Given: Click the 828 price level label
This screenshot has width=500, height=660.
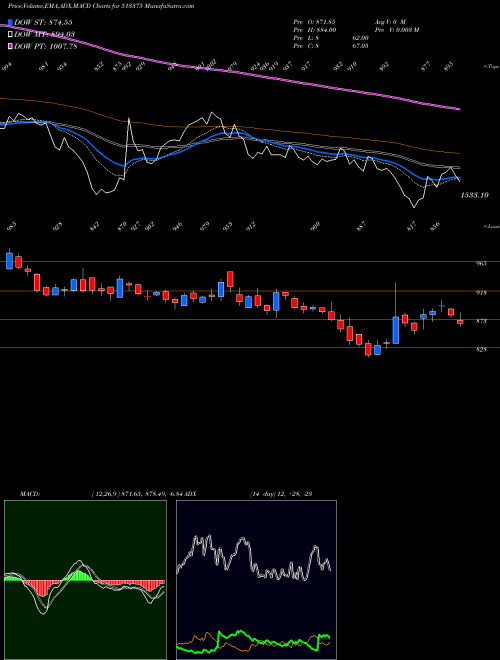Looking at the screenshot, I should coord(481,349).
